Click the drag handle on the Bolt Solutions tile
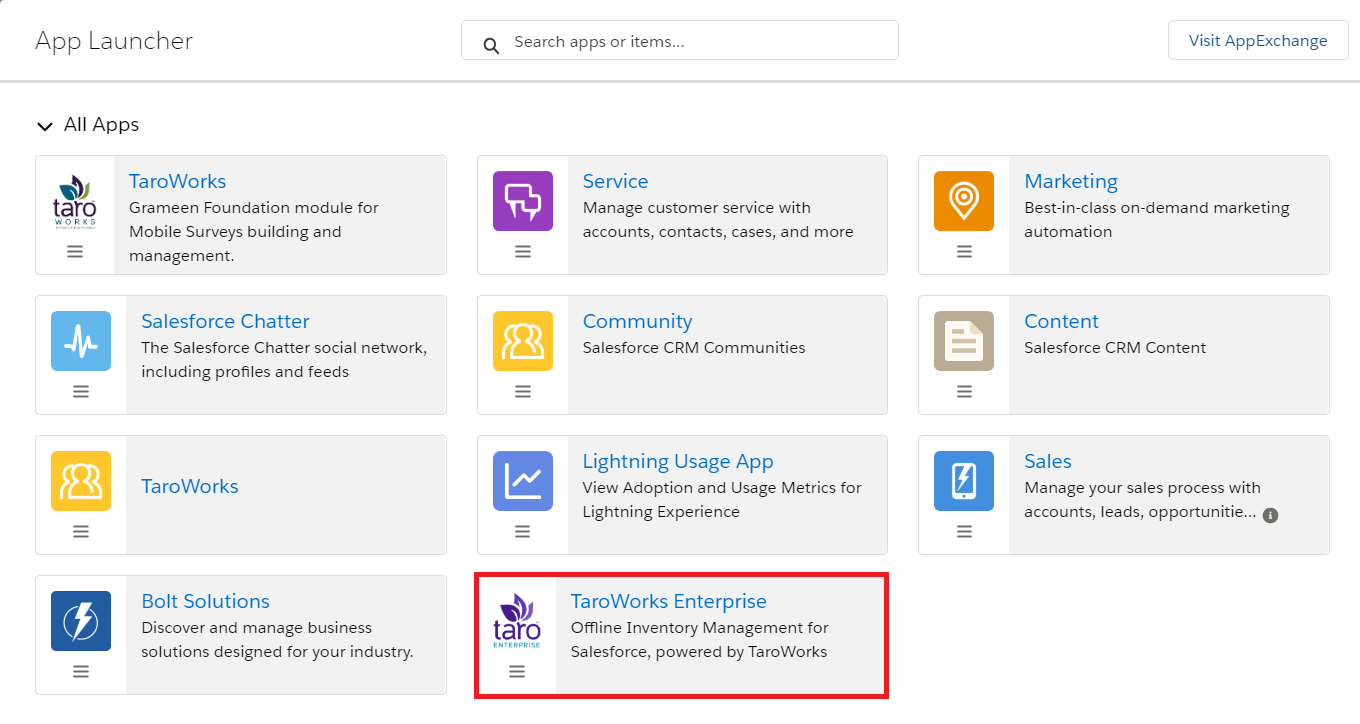Image resolution: width=1360 pixels, height=724 pixels. coord(81,672)
